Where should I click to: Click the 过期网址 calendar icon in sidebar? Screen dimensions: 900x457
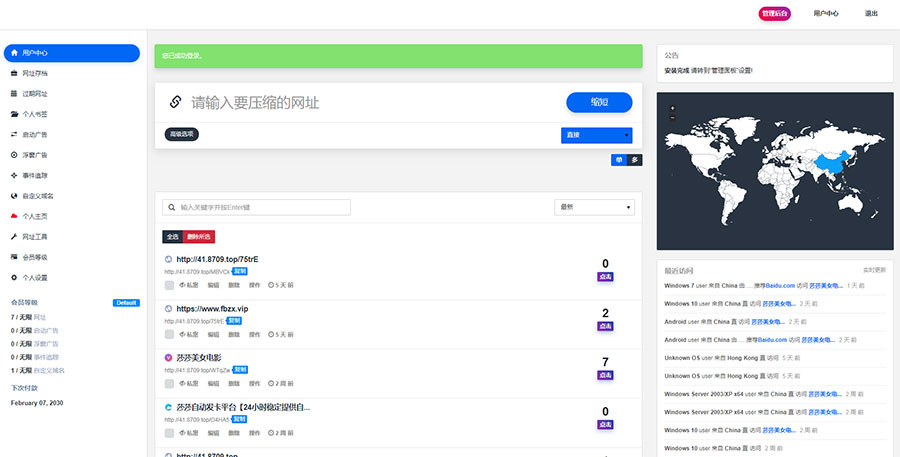click(x=14, y=94)
